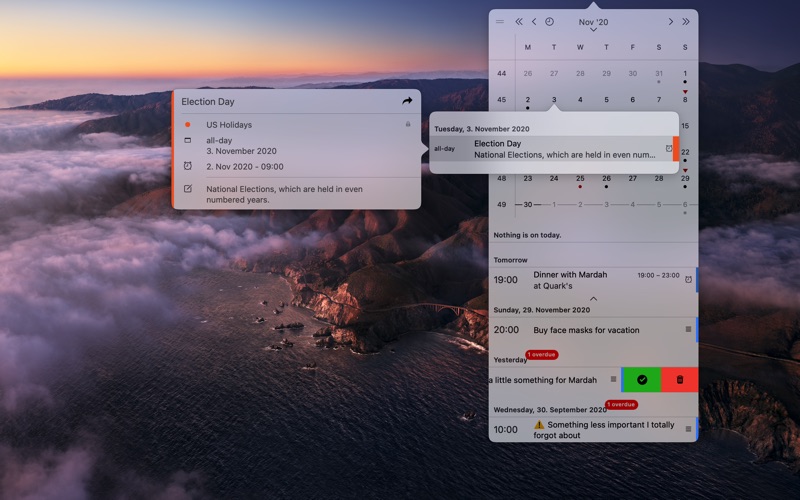Select day 23 in week 48 row
Viewport: 800px width, 500px height.
(x=528, y=179)
